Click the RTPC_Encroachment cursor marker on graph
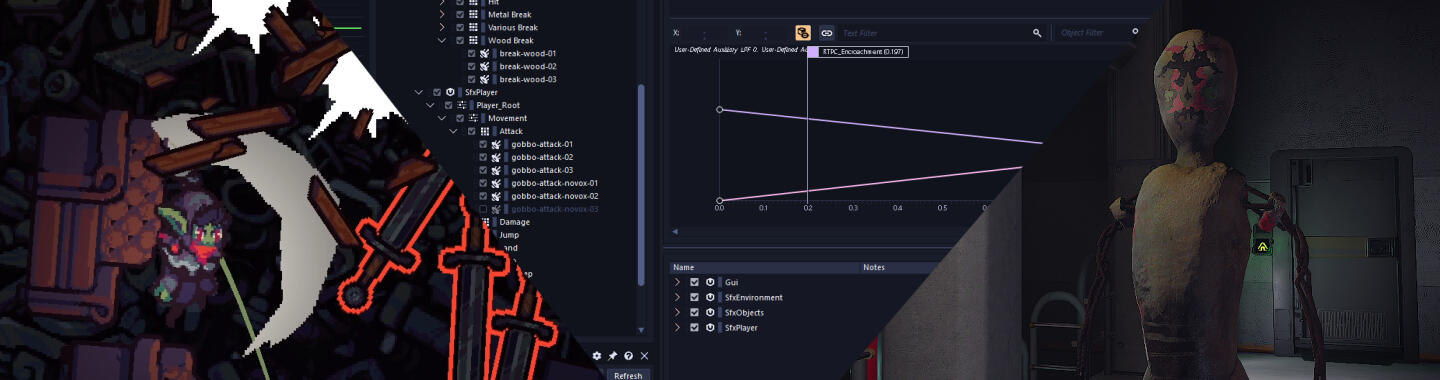Image resolution: width=1440 pixels, height=380 pixels. 813,52
